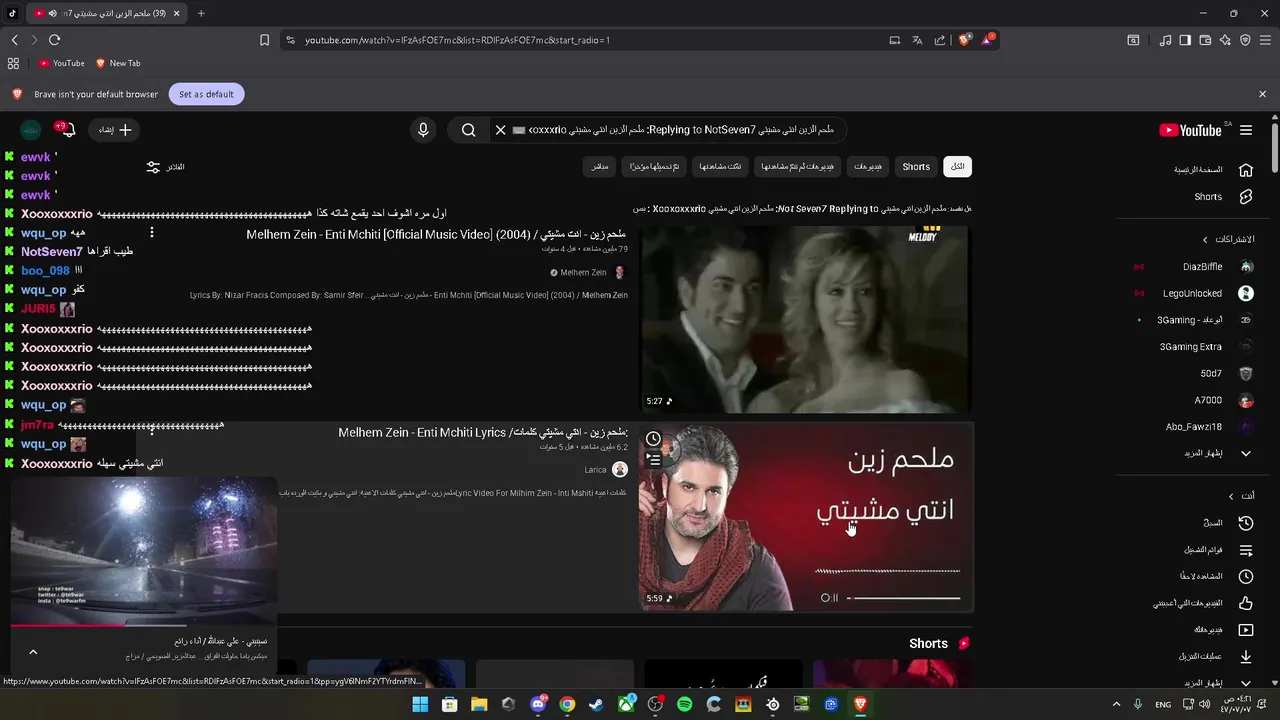Clear the YouTube search box text

click(501, 130)
